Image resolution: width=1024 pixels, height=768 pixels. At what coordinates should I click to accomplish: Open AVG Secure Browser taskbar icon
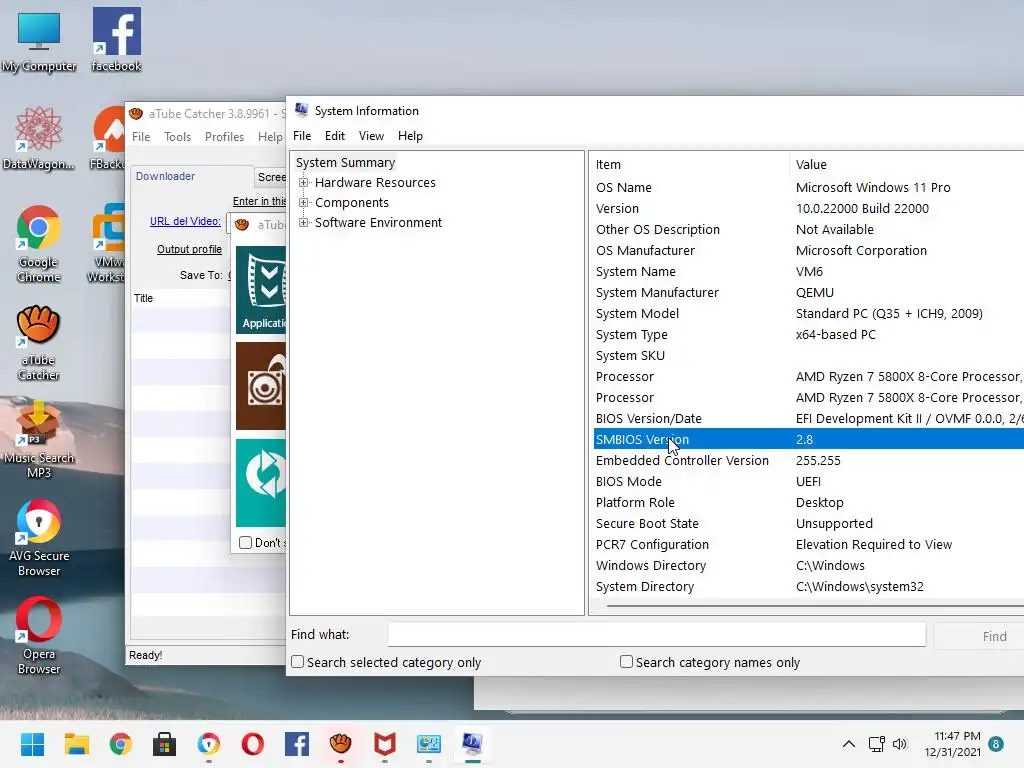(x=208, y=744)
